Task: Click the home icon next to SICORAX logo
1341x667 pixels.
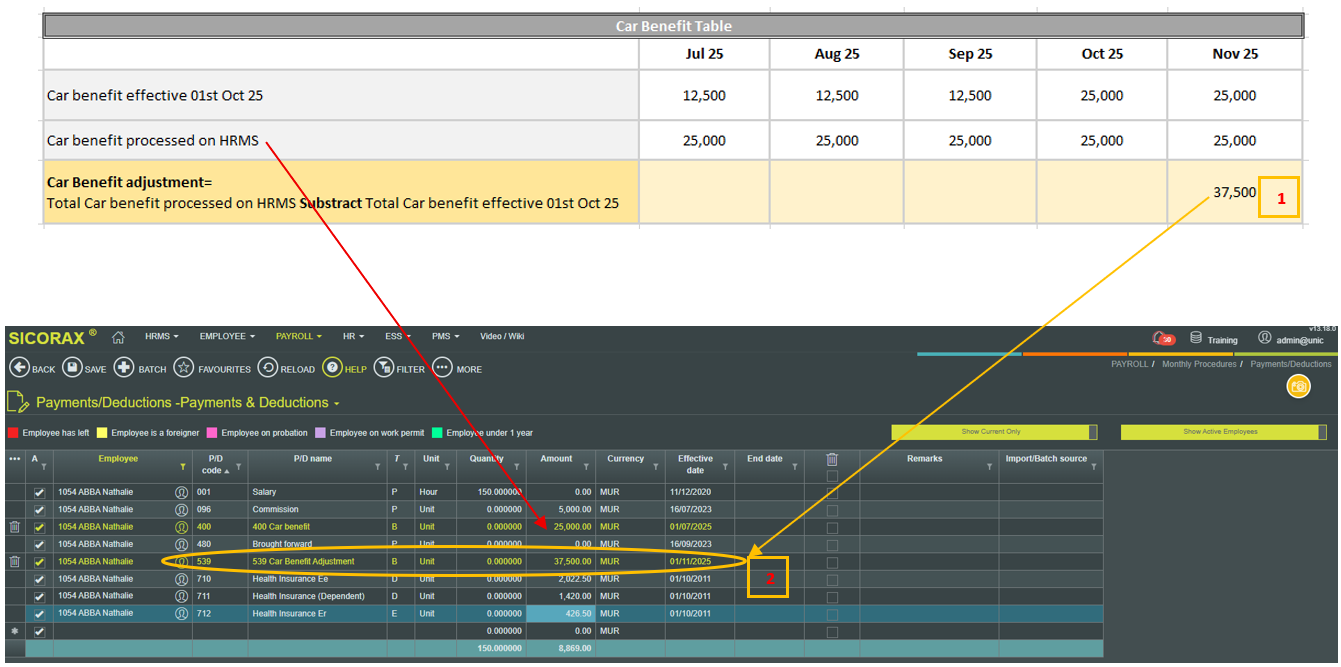Action: (x=118, y=337)
